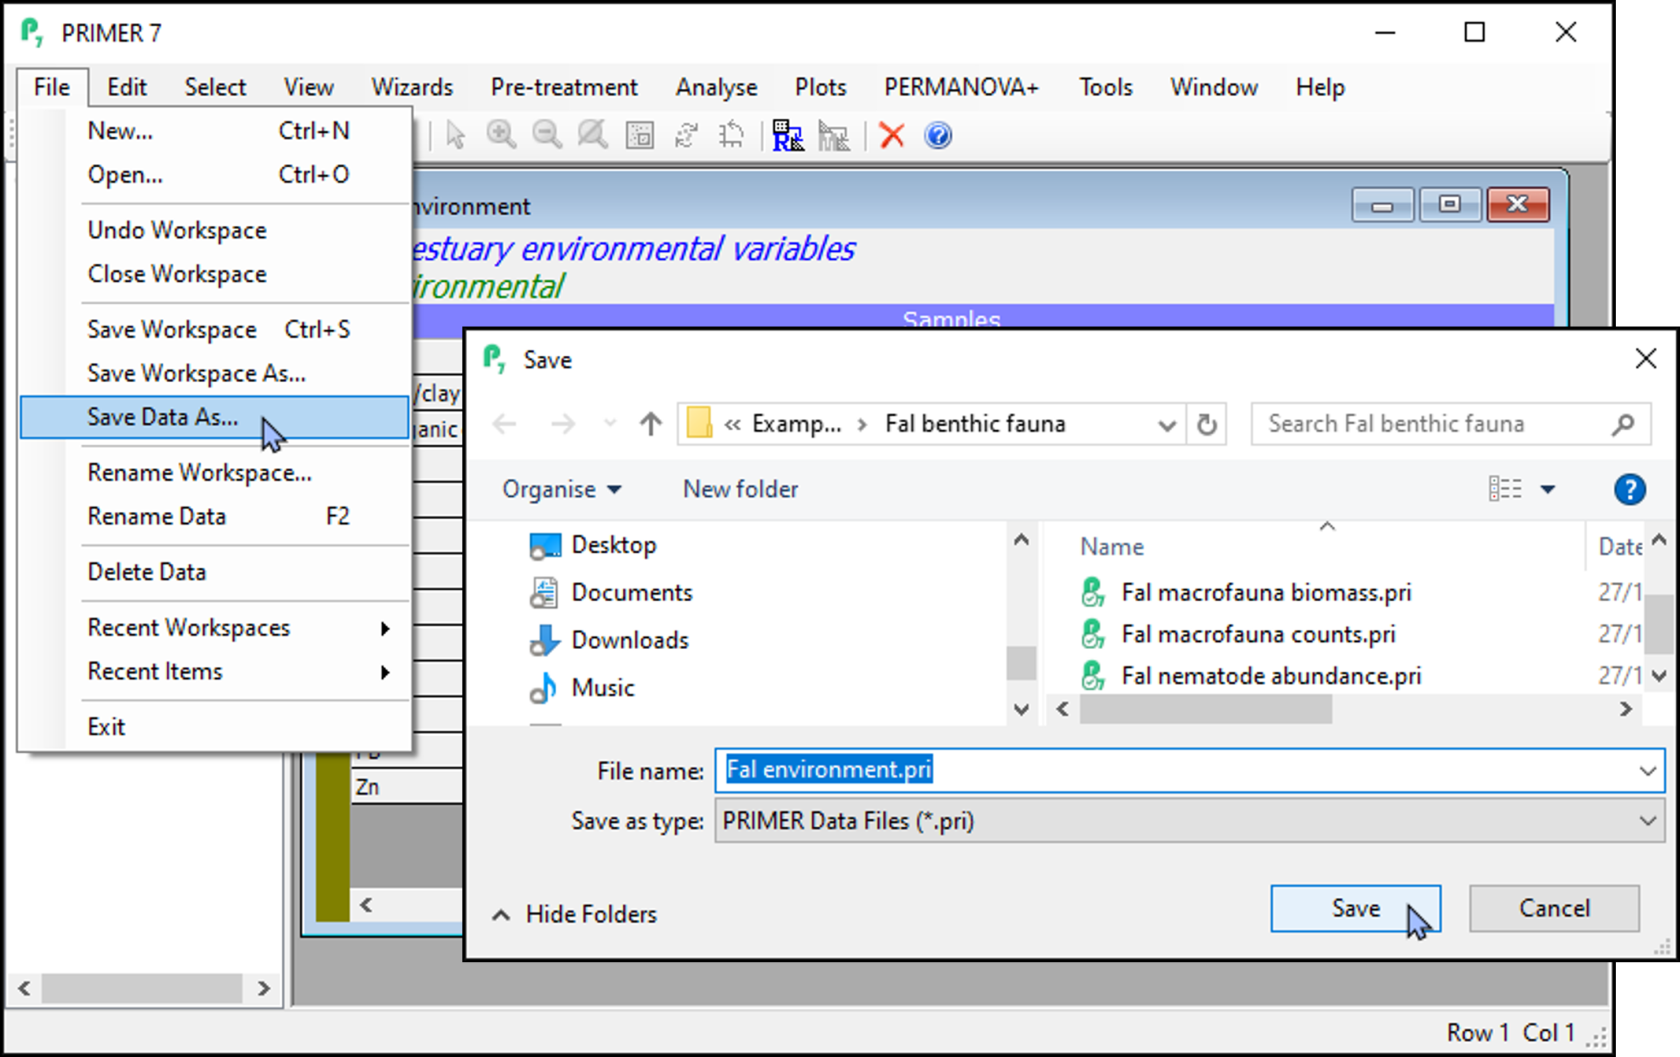The width and height of the screenshot is (1680, 1057).
Task: Click the grey triangular matrix toolbar icon
Action: click(833, 135)
